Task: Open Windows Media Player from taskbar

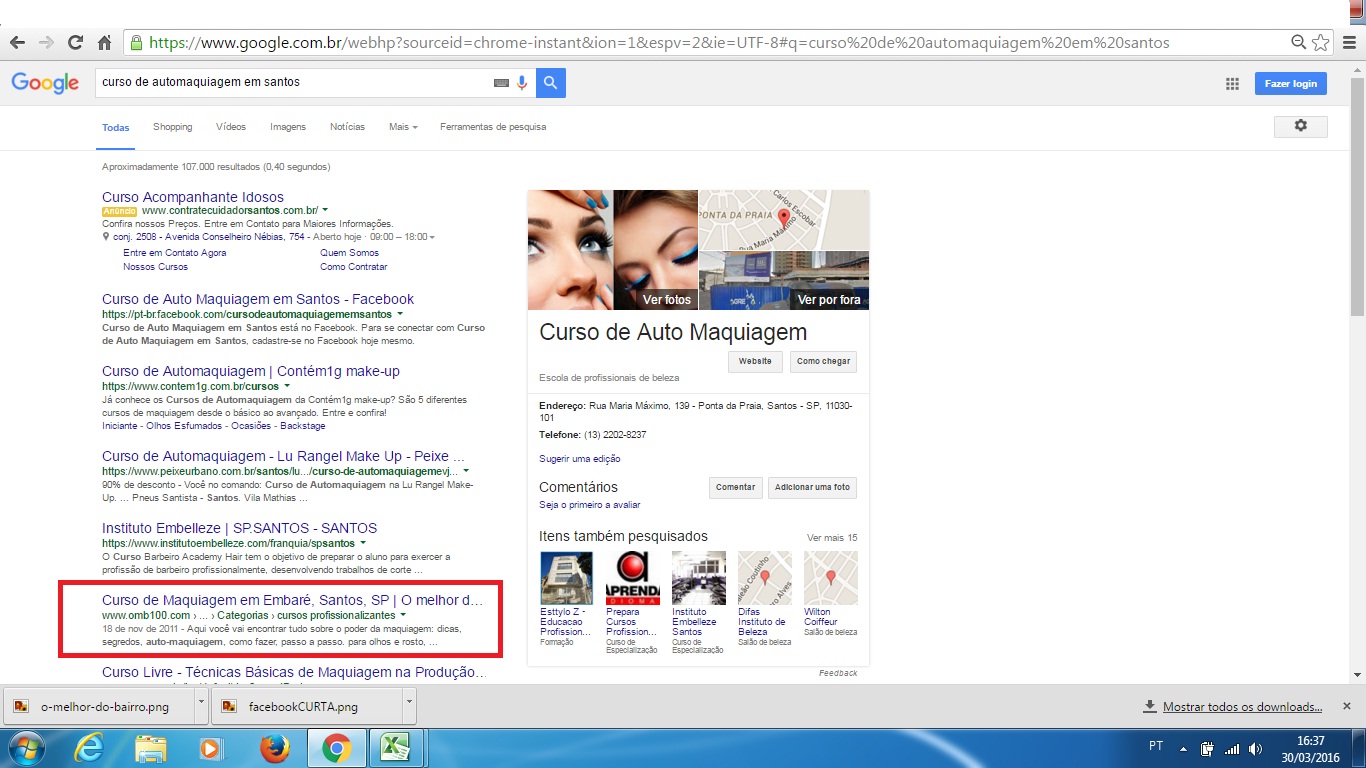Action: (211, 748)
